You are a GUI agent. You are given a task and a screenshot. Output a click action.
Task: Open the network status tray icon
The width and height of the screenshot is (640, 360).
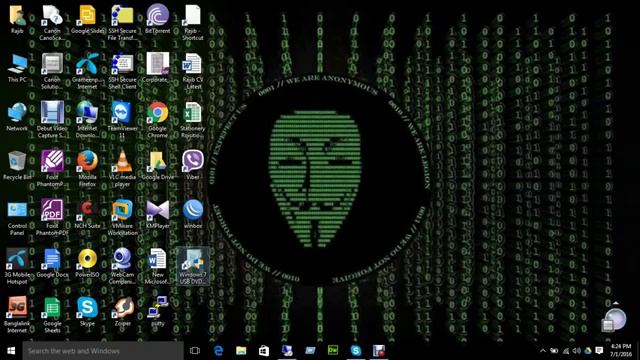[566, 351]
